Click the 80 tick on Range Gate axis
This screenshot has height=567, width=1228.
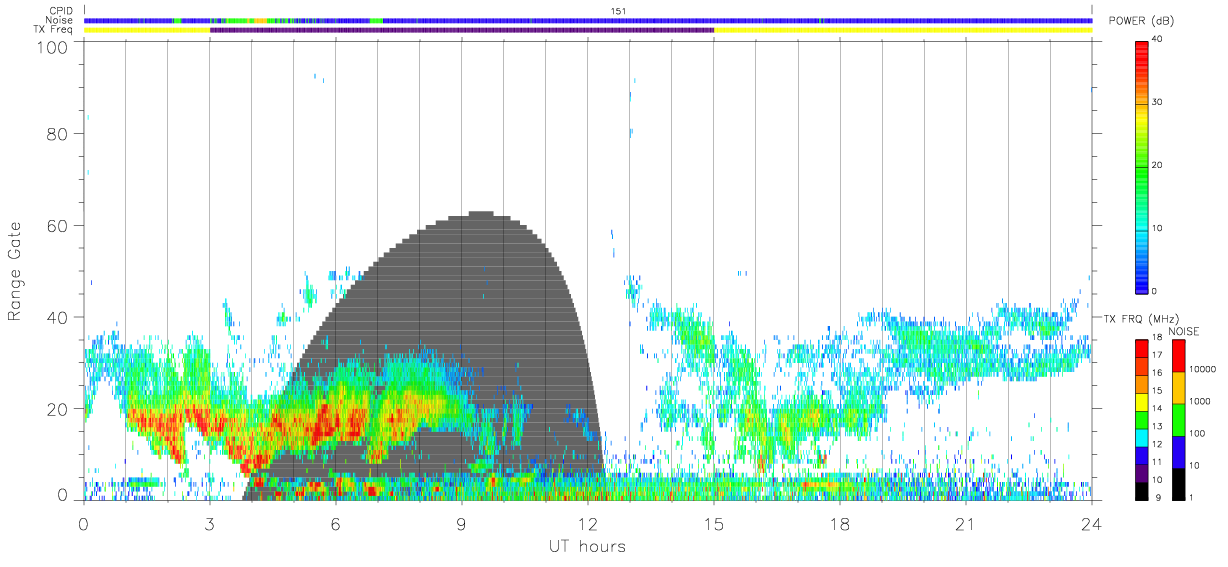click(57, 134)
